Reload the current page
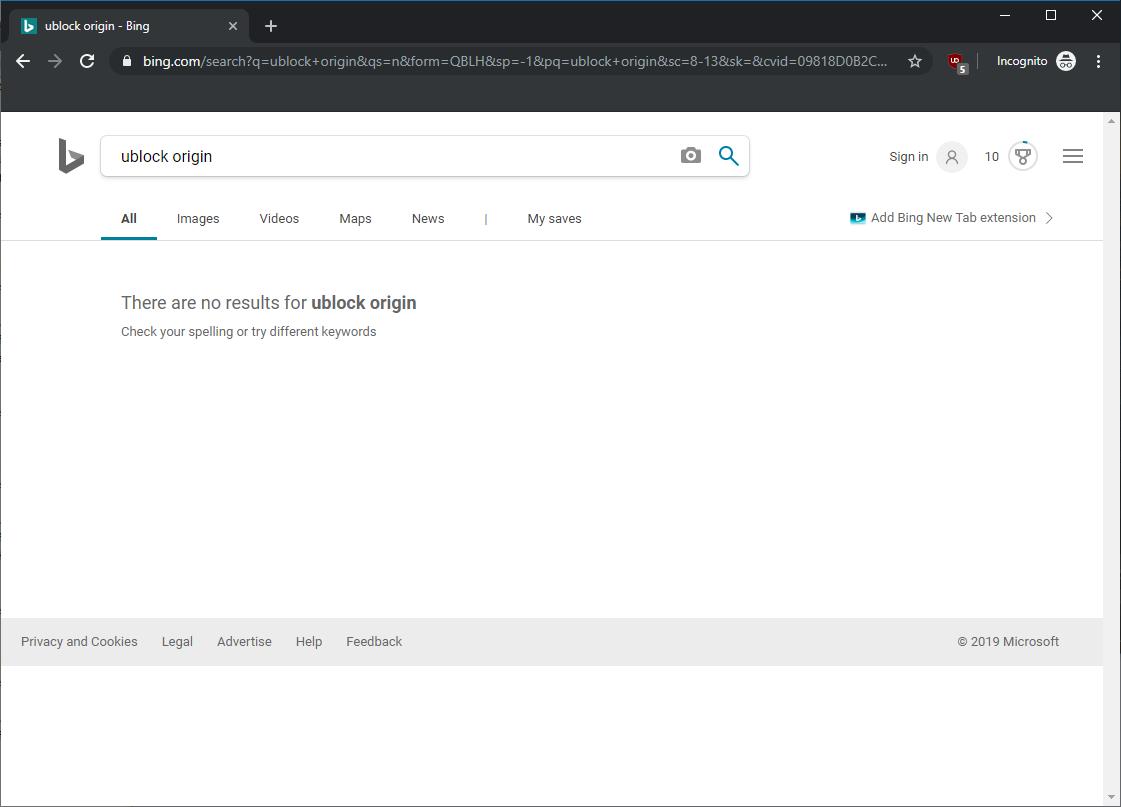 [x=87, y=61]
